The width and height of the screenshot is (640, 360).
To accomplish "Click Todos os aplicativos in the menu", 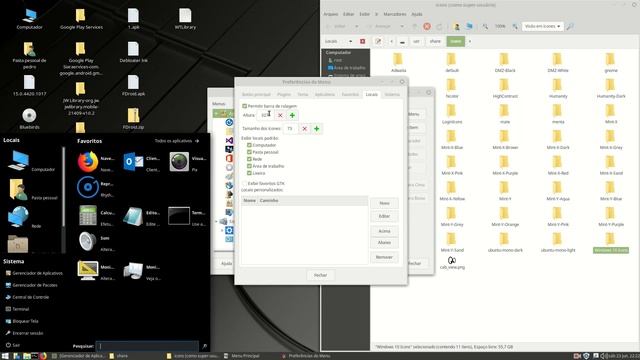I will [x=177, y=141].
